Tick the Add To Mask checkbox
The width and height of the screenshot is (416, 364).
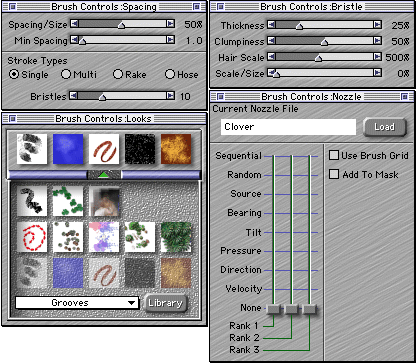click(334, 174)
